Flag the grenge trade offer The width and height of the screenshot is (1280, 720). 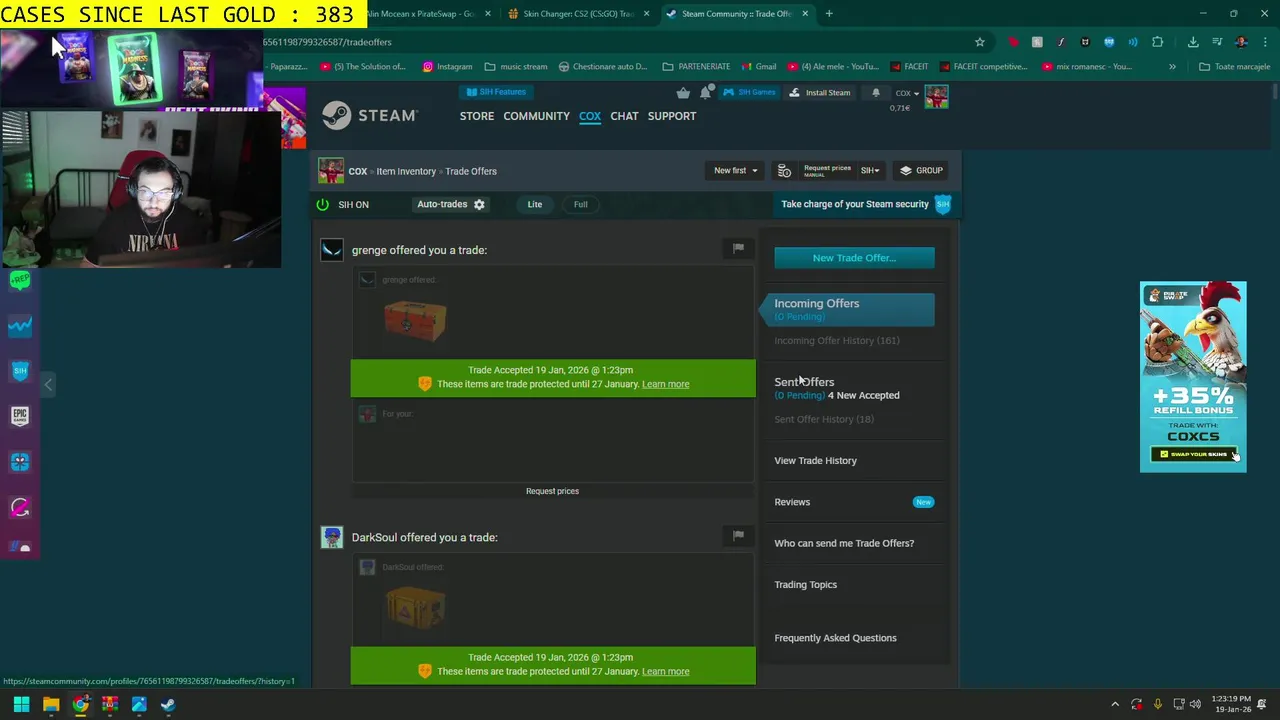738,248
